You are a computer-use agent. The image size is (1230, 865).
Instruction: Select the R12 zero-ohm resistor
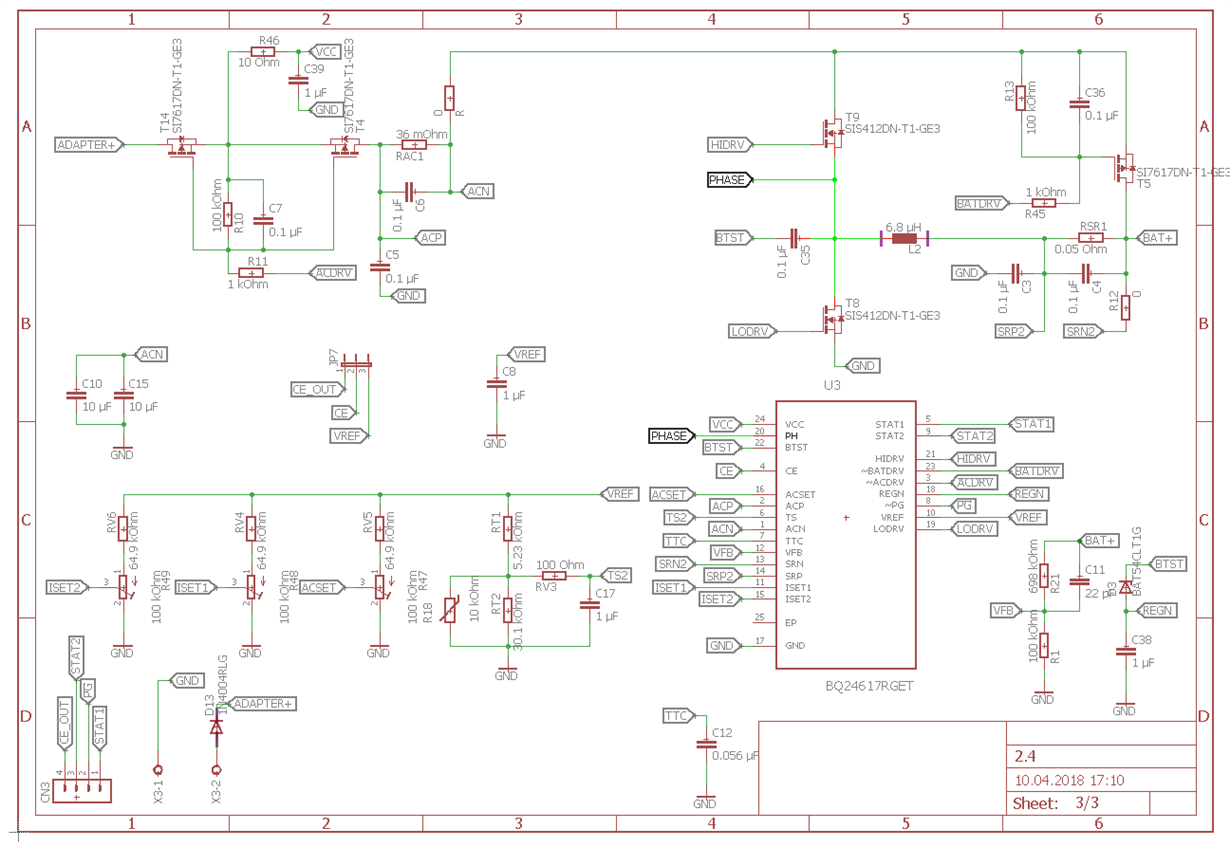[x=1125, y=307]
